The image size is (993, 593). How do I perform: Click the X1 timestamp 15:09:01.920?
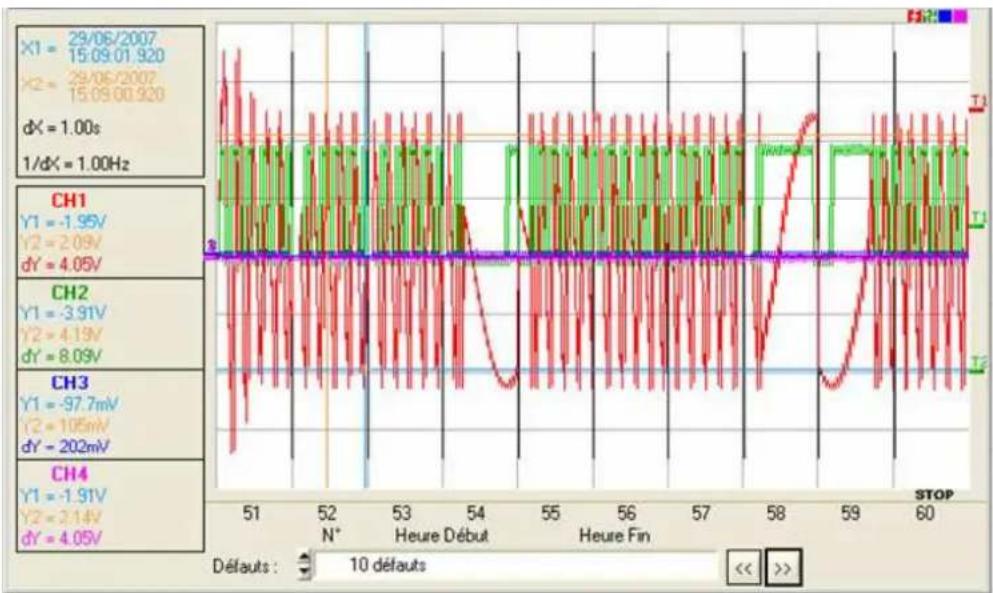116,56
